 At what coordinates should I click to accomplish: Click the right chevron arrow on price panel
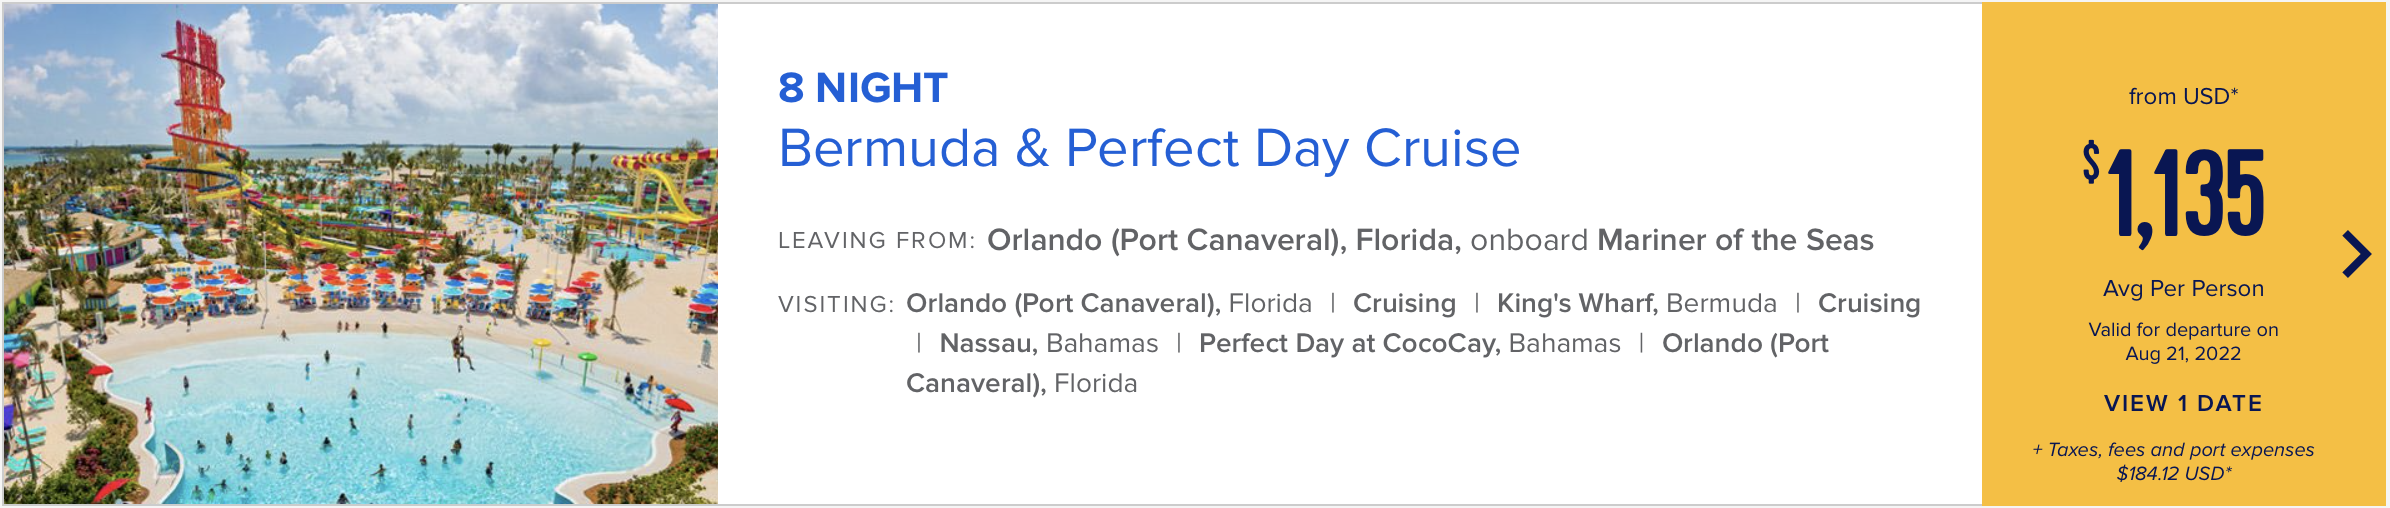point(2356,255)
